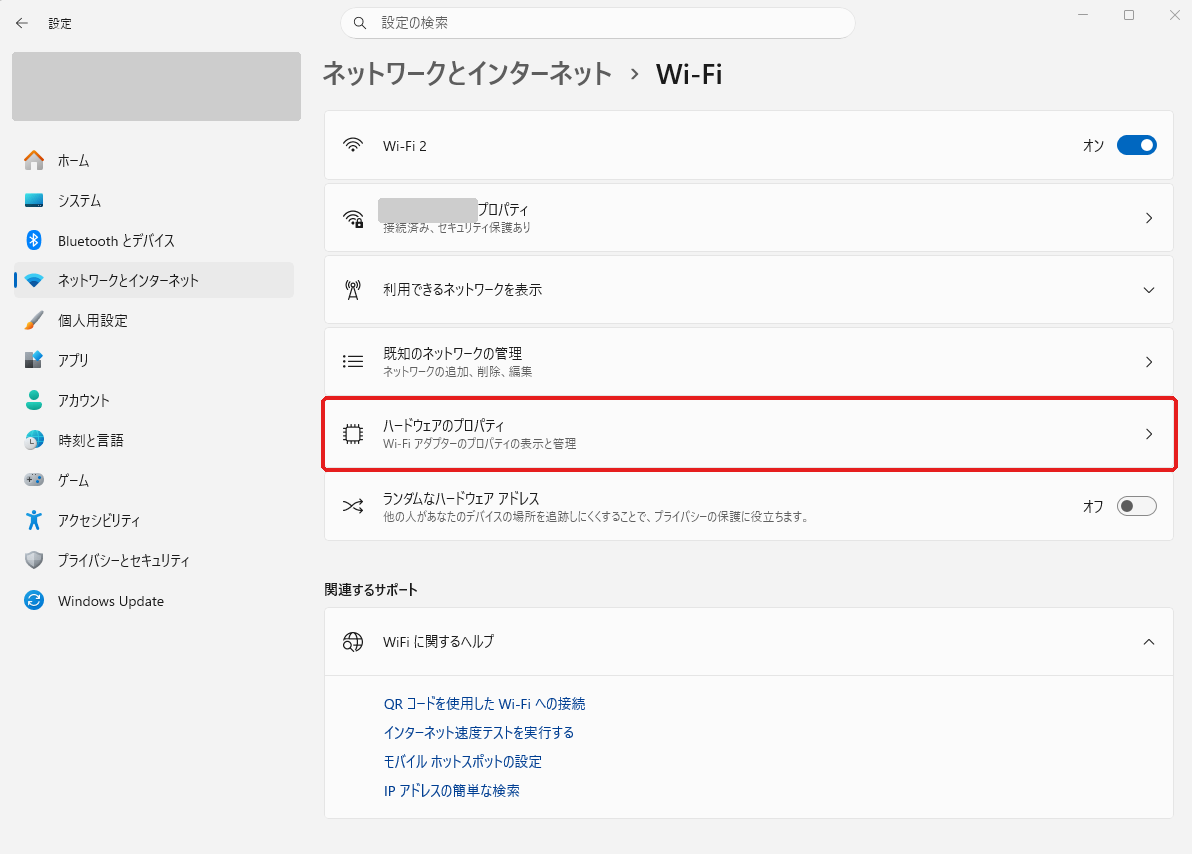Click ランダムなハードウェア アドレス label
The image size is (1192, 854).
[461, 498]
